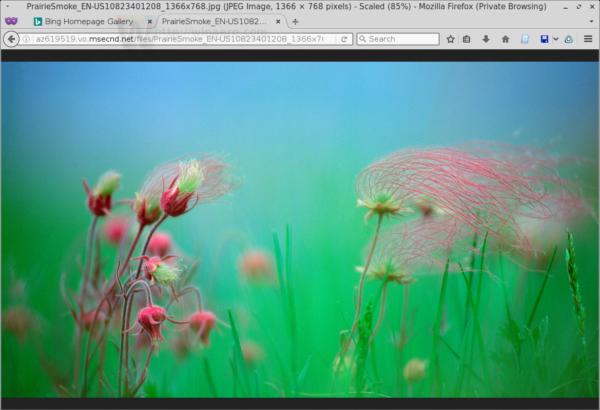Close the PrairieSmoke image tab
The width and height of the screenshot is (600, 410).
[x=278, y=22]
